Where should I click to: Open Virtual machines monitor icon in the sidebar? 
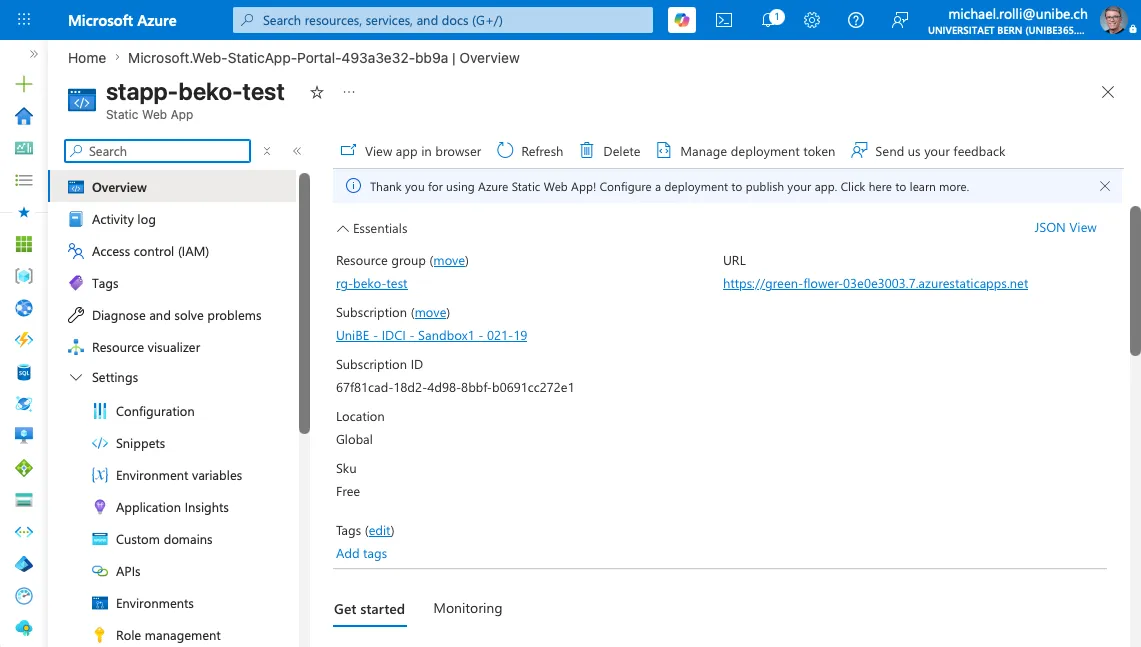[24, 435]
